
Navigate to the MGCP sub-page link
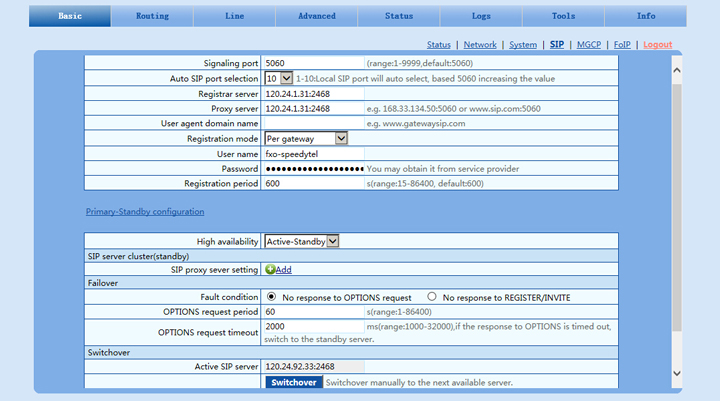pos(588,45)
